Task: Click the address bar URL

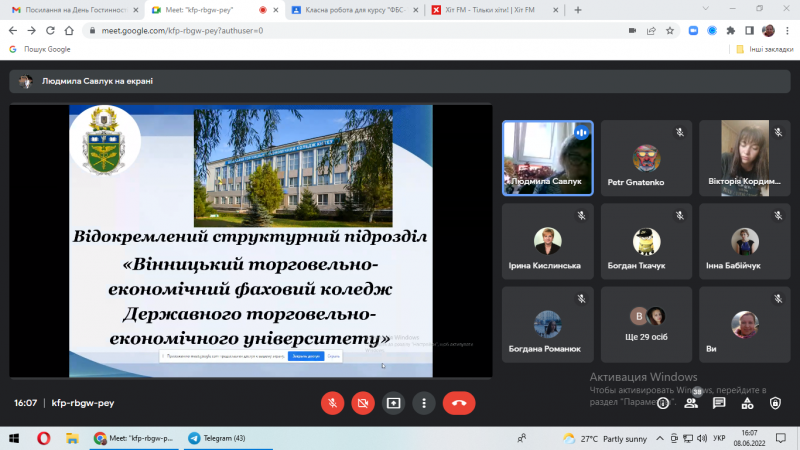Action: [x=182, y=31]
